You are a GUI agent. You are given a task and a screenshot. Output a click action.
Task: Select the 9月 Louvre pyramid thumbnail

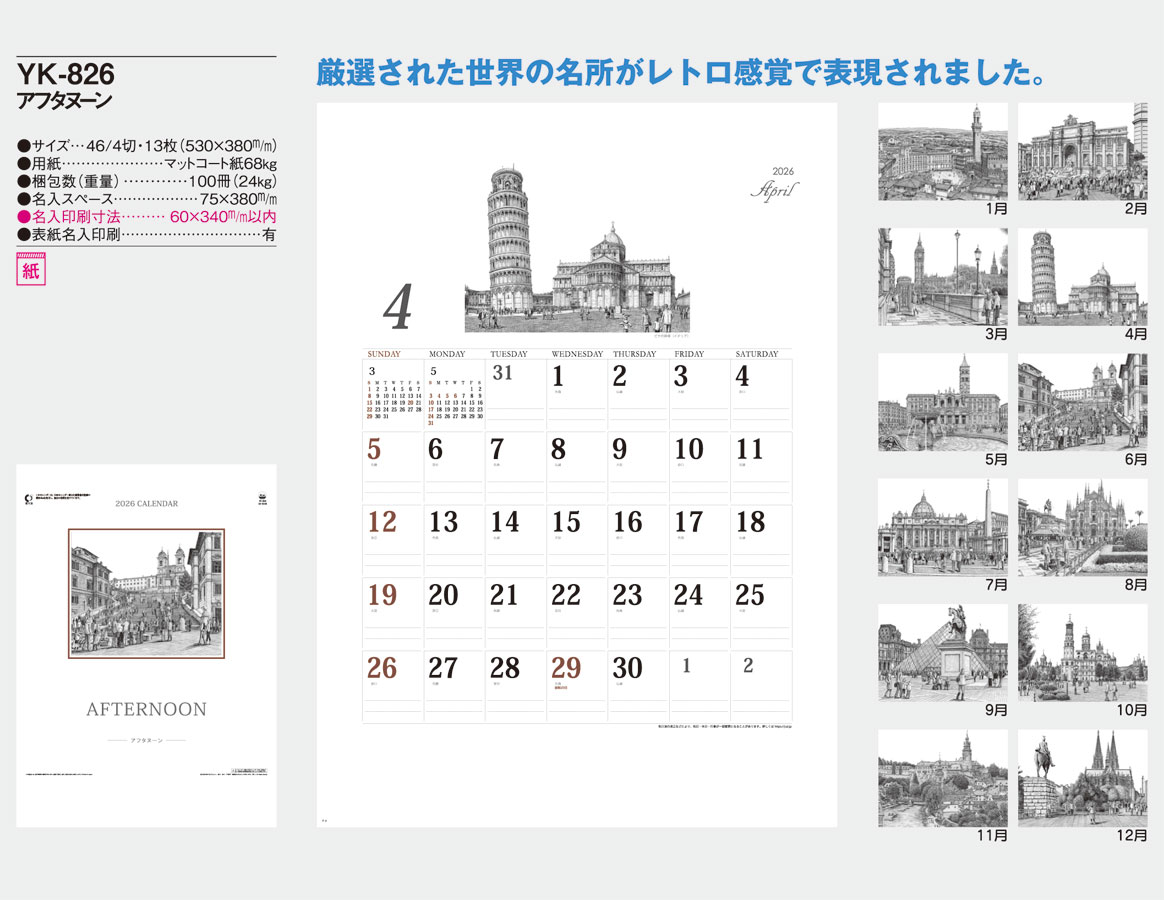[942, 652]
